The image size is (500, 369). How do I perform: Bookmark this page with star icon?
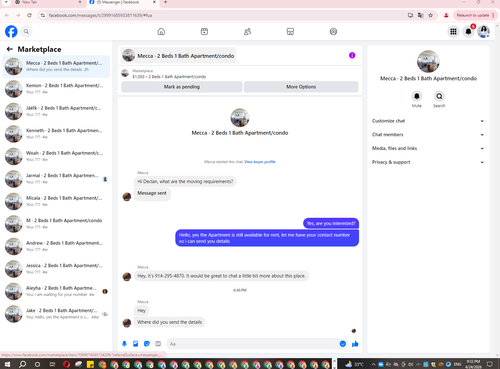[x=431, y=15]
